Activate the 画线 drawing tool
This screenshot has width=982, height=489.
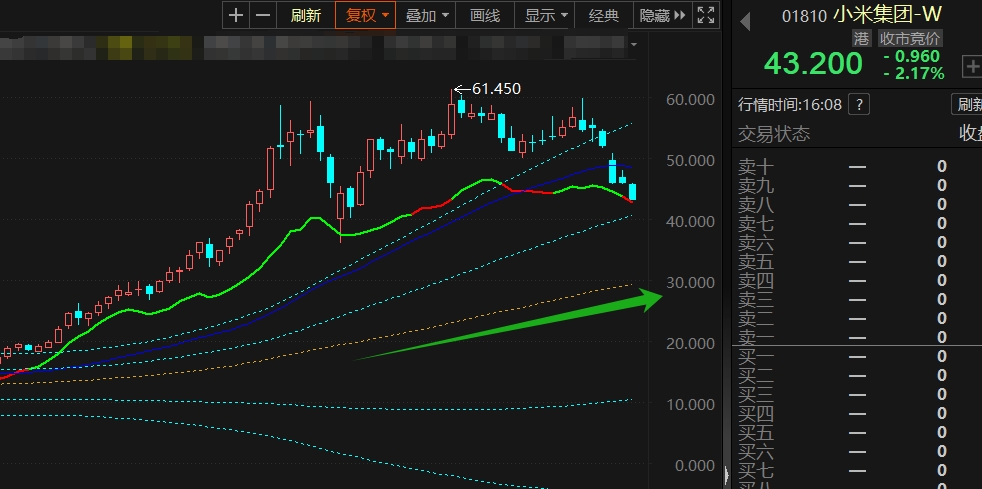(x=485, y=15)
